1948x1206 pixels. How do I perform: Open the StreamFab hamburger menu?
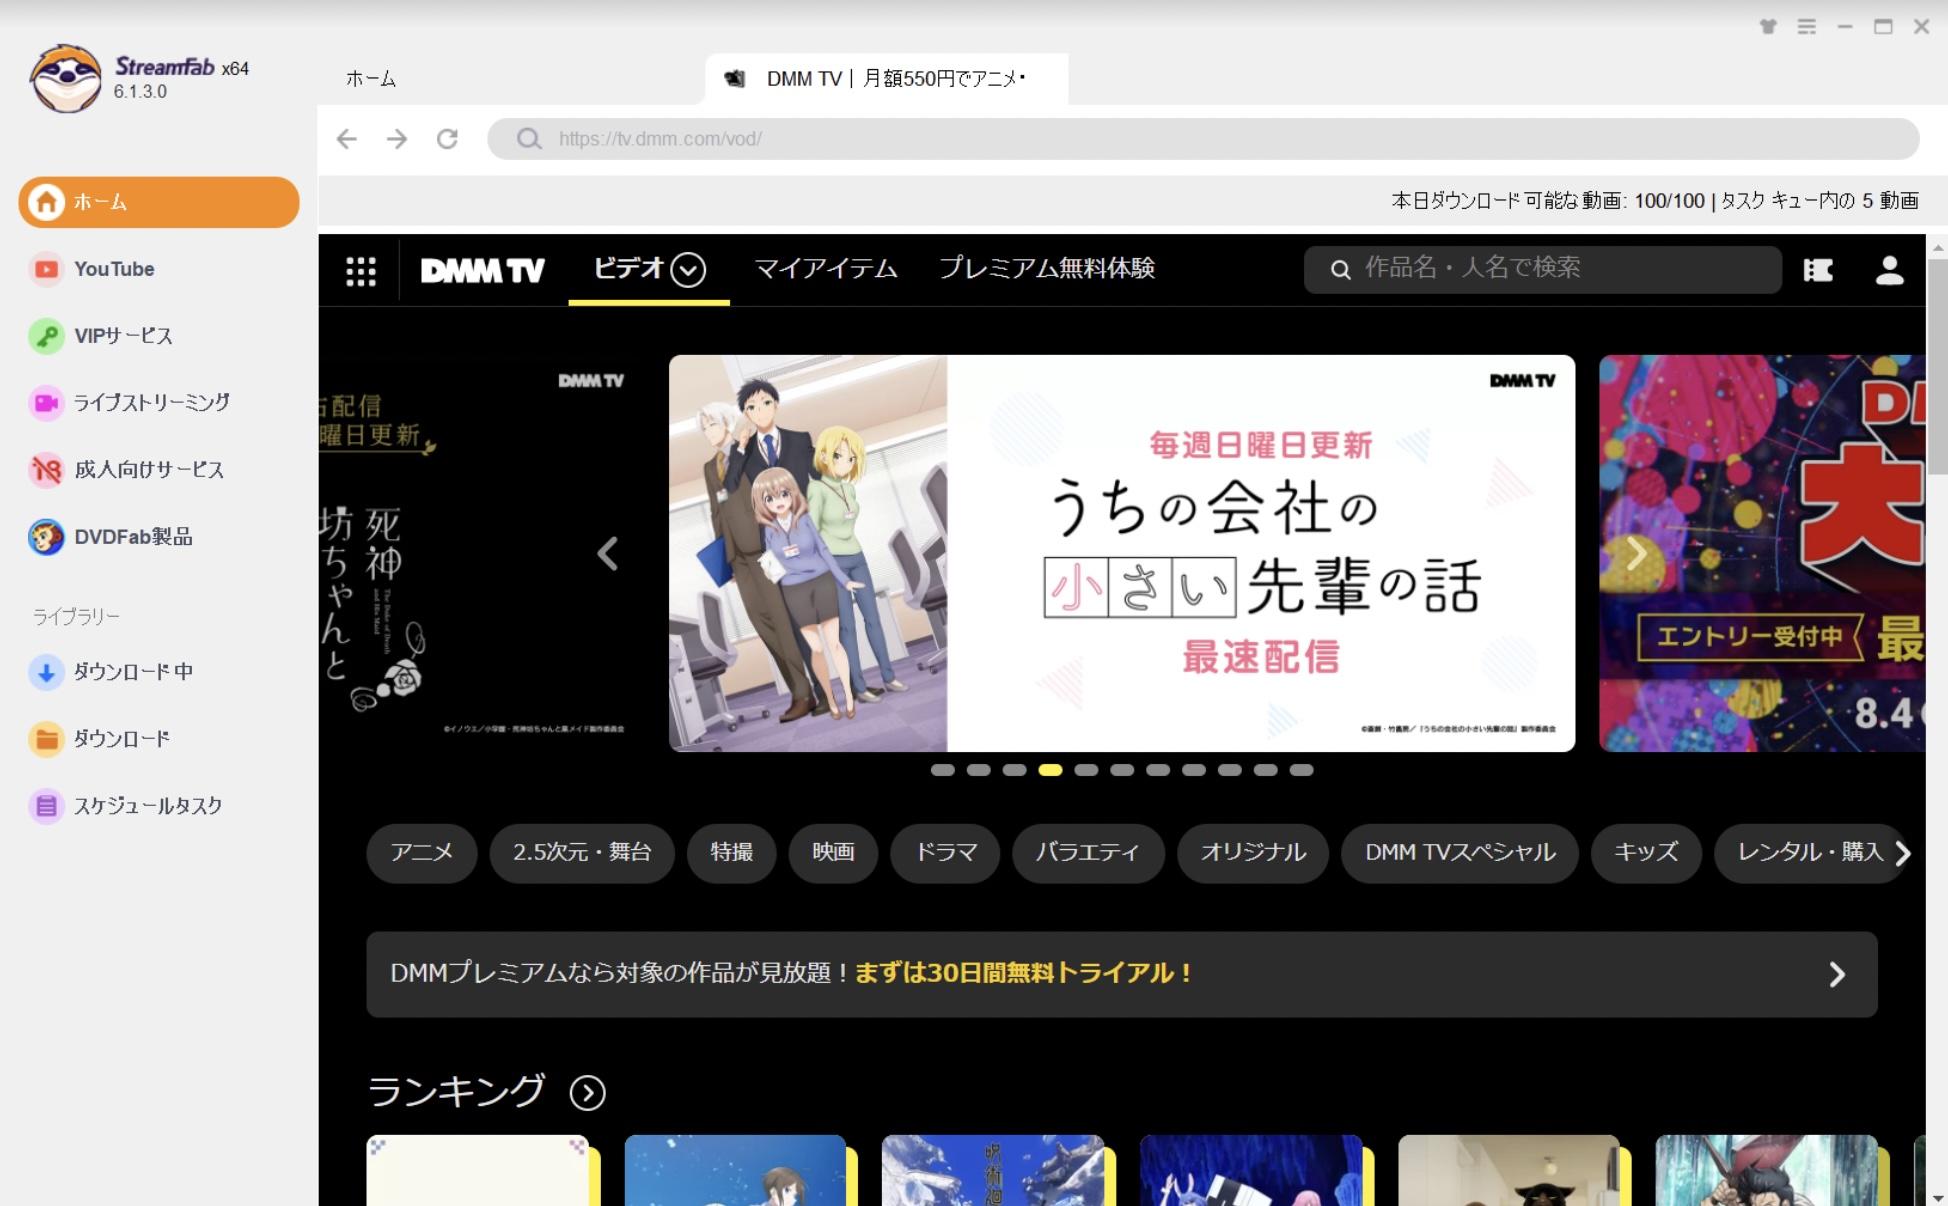1806,27
